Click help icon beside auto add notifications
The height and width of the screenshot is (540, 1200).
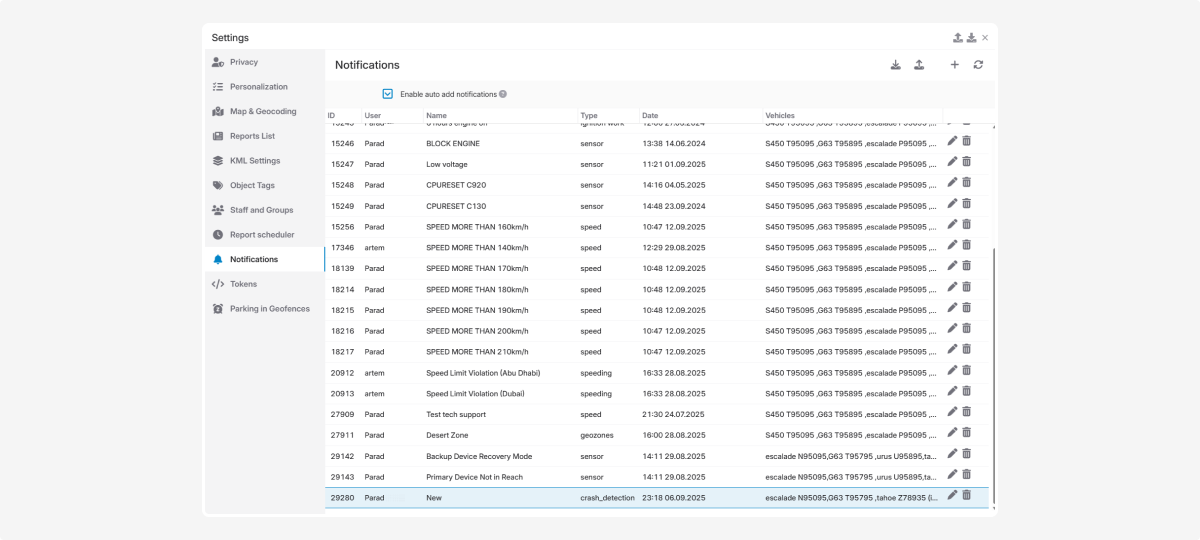pyautogui.click(x=503, y=94)
